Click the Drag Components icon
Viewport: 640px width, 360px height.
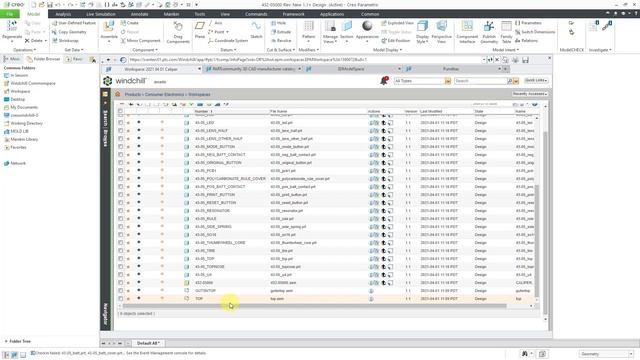[178, 27]
